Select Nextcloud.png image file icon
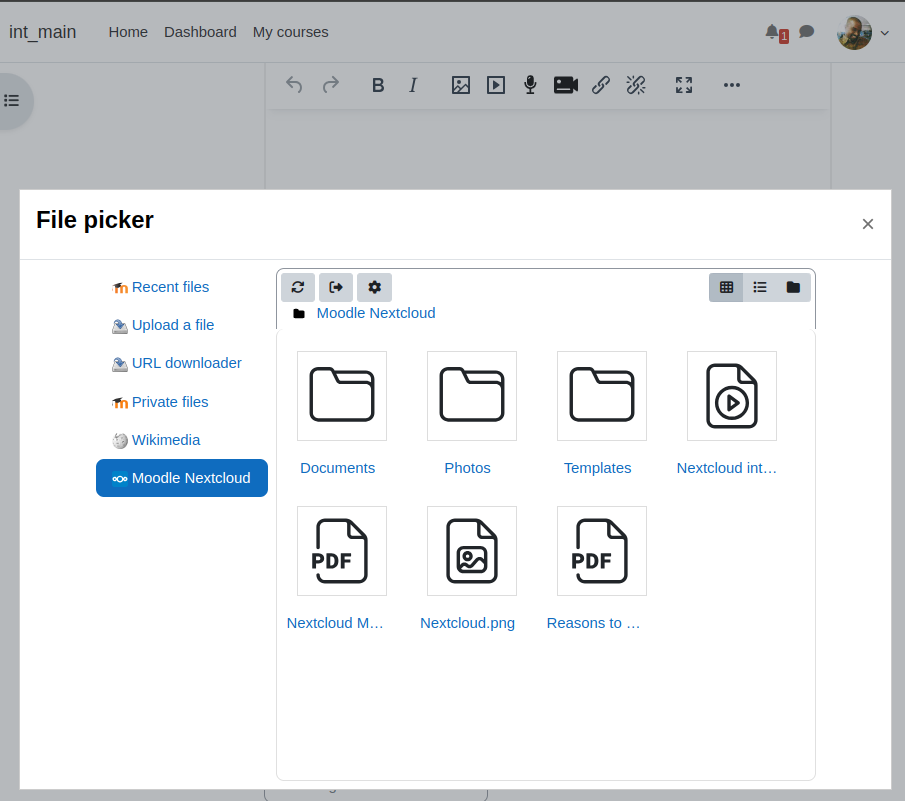 point(472,551)
